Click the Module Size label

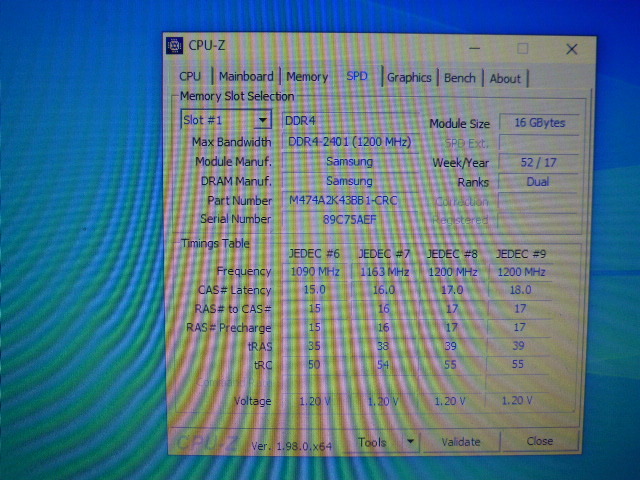point(459,124)
